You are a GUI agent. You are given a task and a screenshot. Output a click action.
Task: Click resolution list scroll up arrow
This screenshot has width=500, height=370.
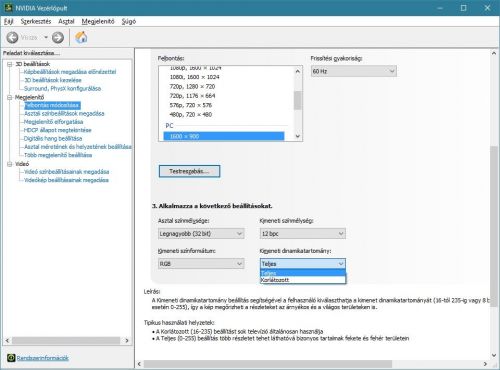click(x=298, y=71)
